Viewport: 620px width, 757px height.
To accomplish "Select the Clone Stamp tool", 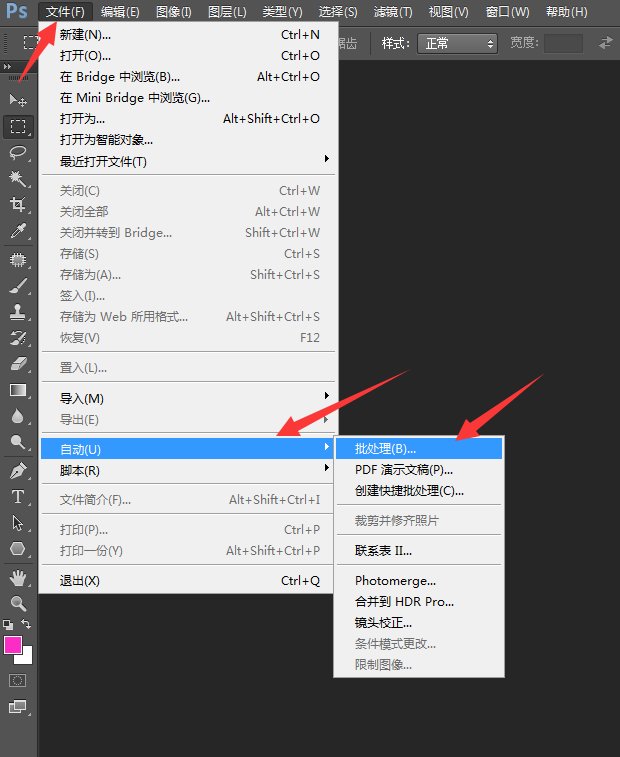I will (x=18, y=312).
